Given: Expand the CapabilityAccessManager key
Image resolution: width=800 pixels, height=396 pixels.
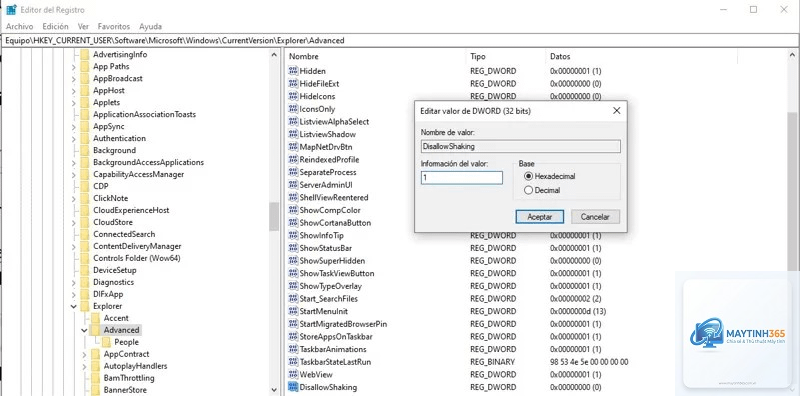Looking at the screenshot, I should point(74,175).
